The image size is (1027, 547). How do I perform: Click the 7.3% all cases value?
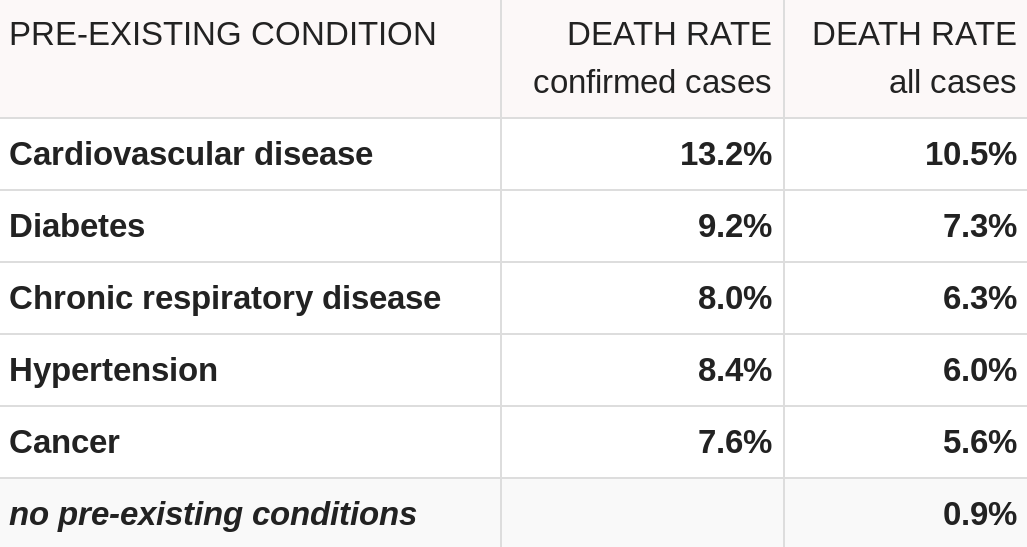(x=979, y=226)
